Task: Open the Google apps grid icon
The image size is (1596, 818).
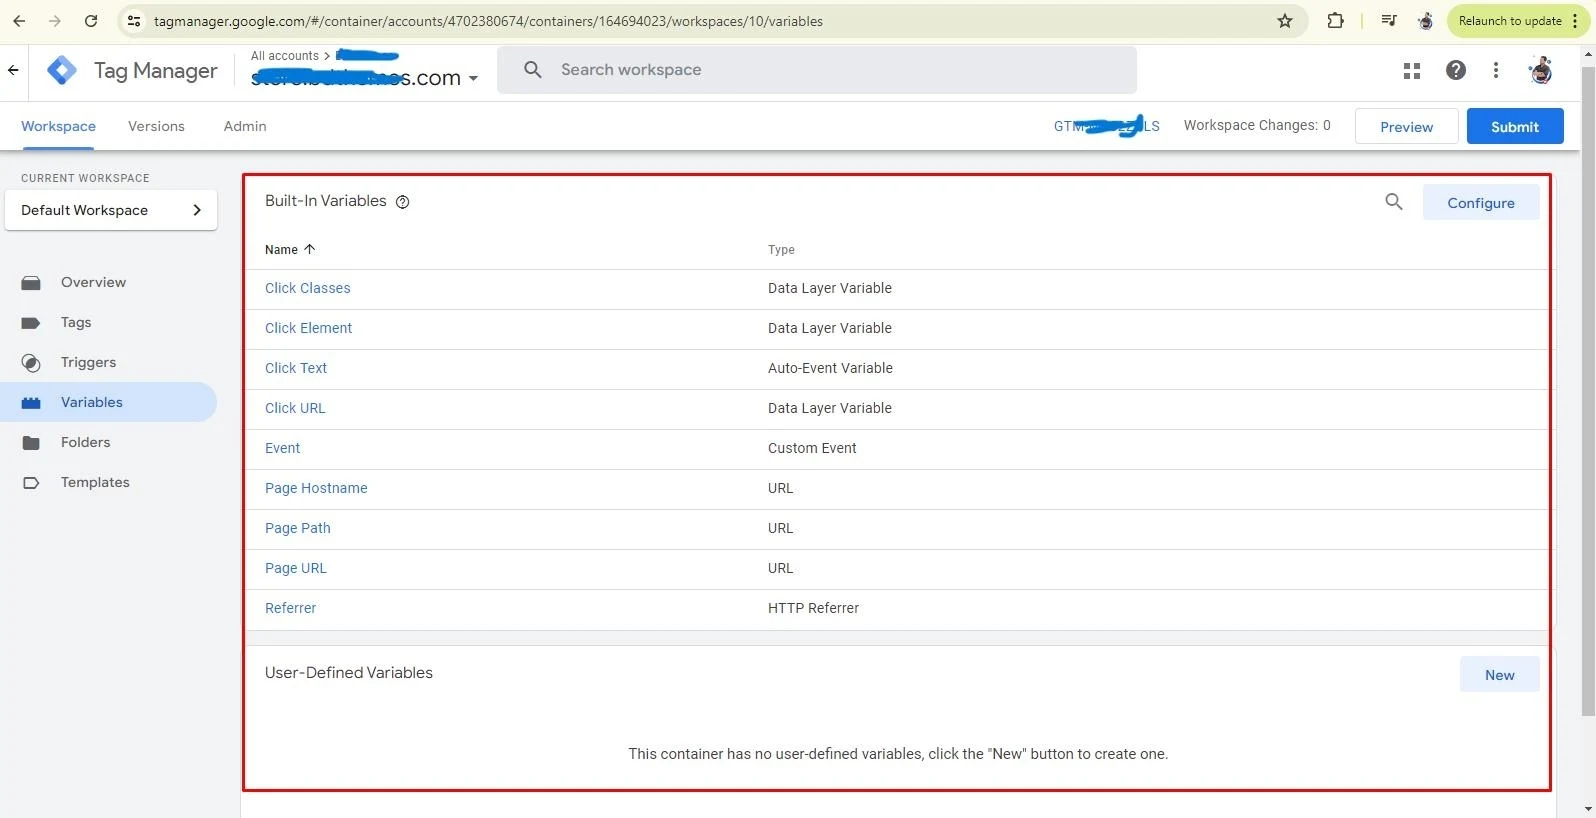Action: tap(1412, 70)
